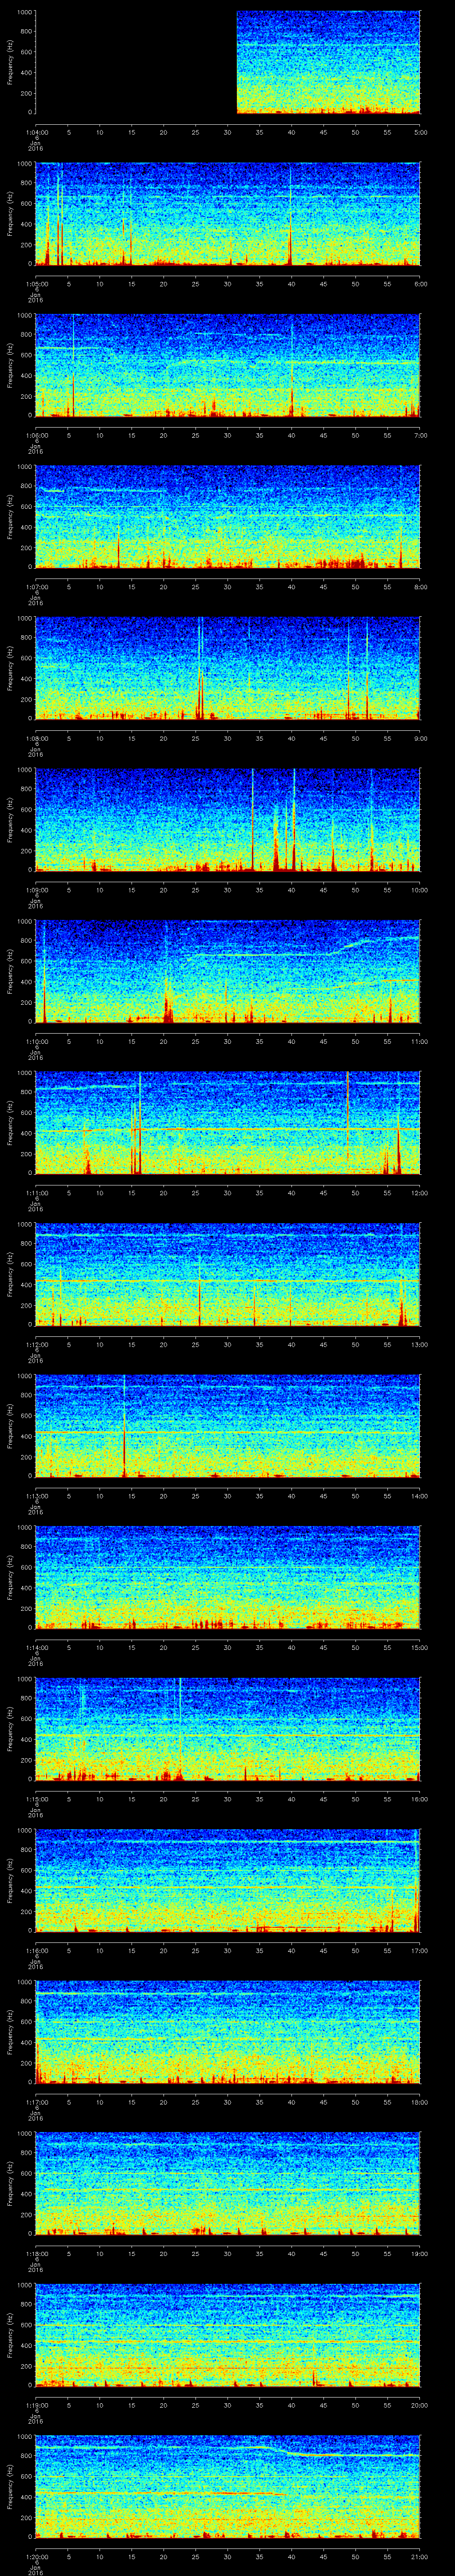Click the "21:00" end time label
The height and width of the screenshot is (2576, 455).
coord(419,2556)
